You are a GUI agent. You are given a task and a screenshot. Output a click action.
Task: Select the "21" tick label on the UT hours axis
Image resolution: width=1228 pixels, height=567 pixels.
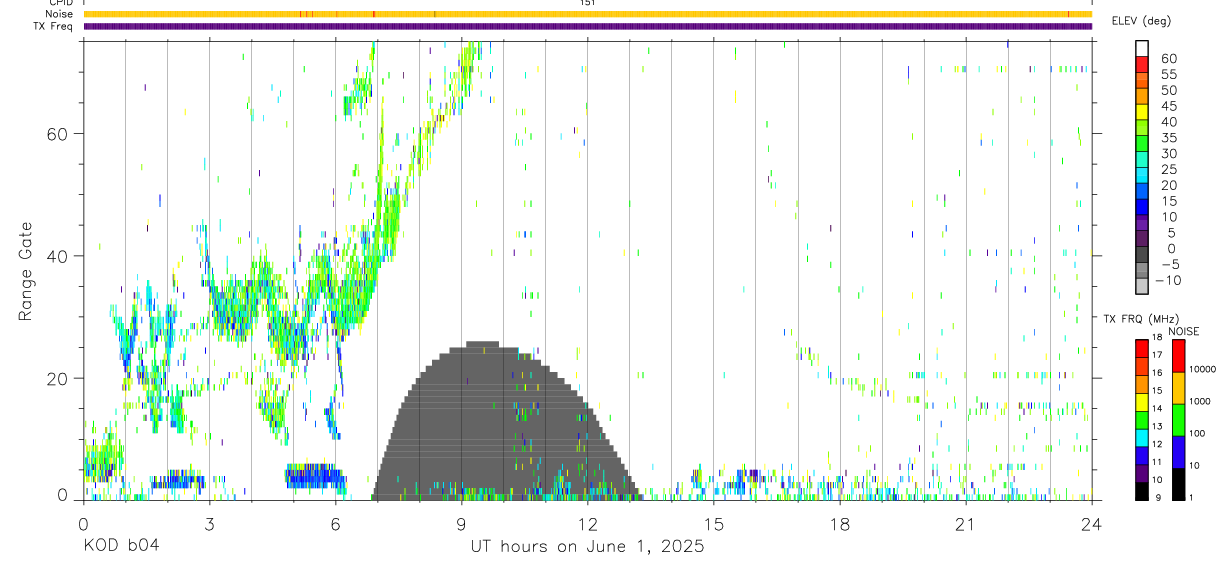tap(965, 524)
